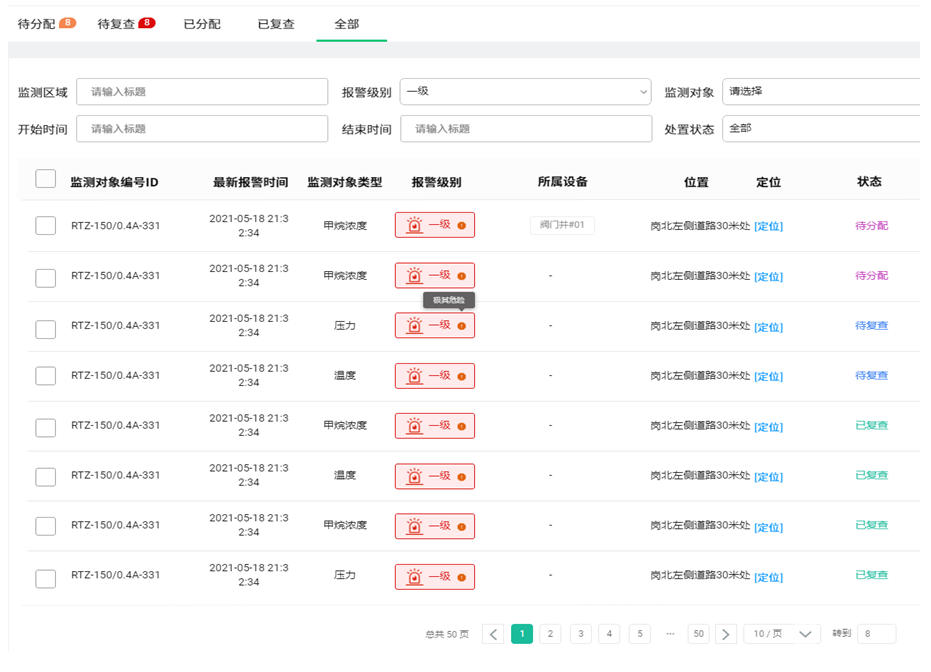
Task: Click the siren icon in the 温度 待复查 row
Action: click(414, 376)
